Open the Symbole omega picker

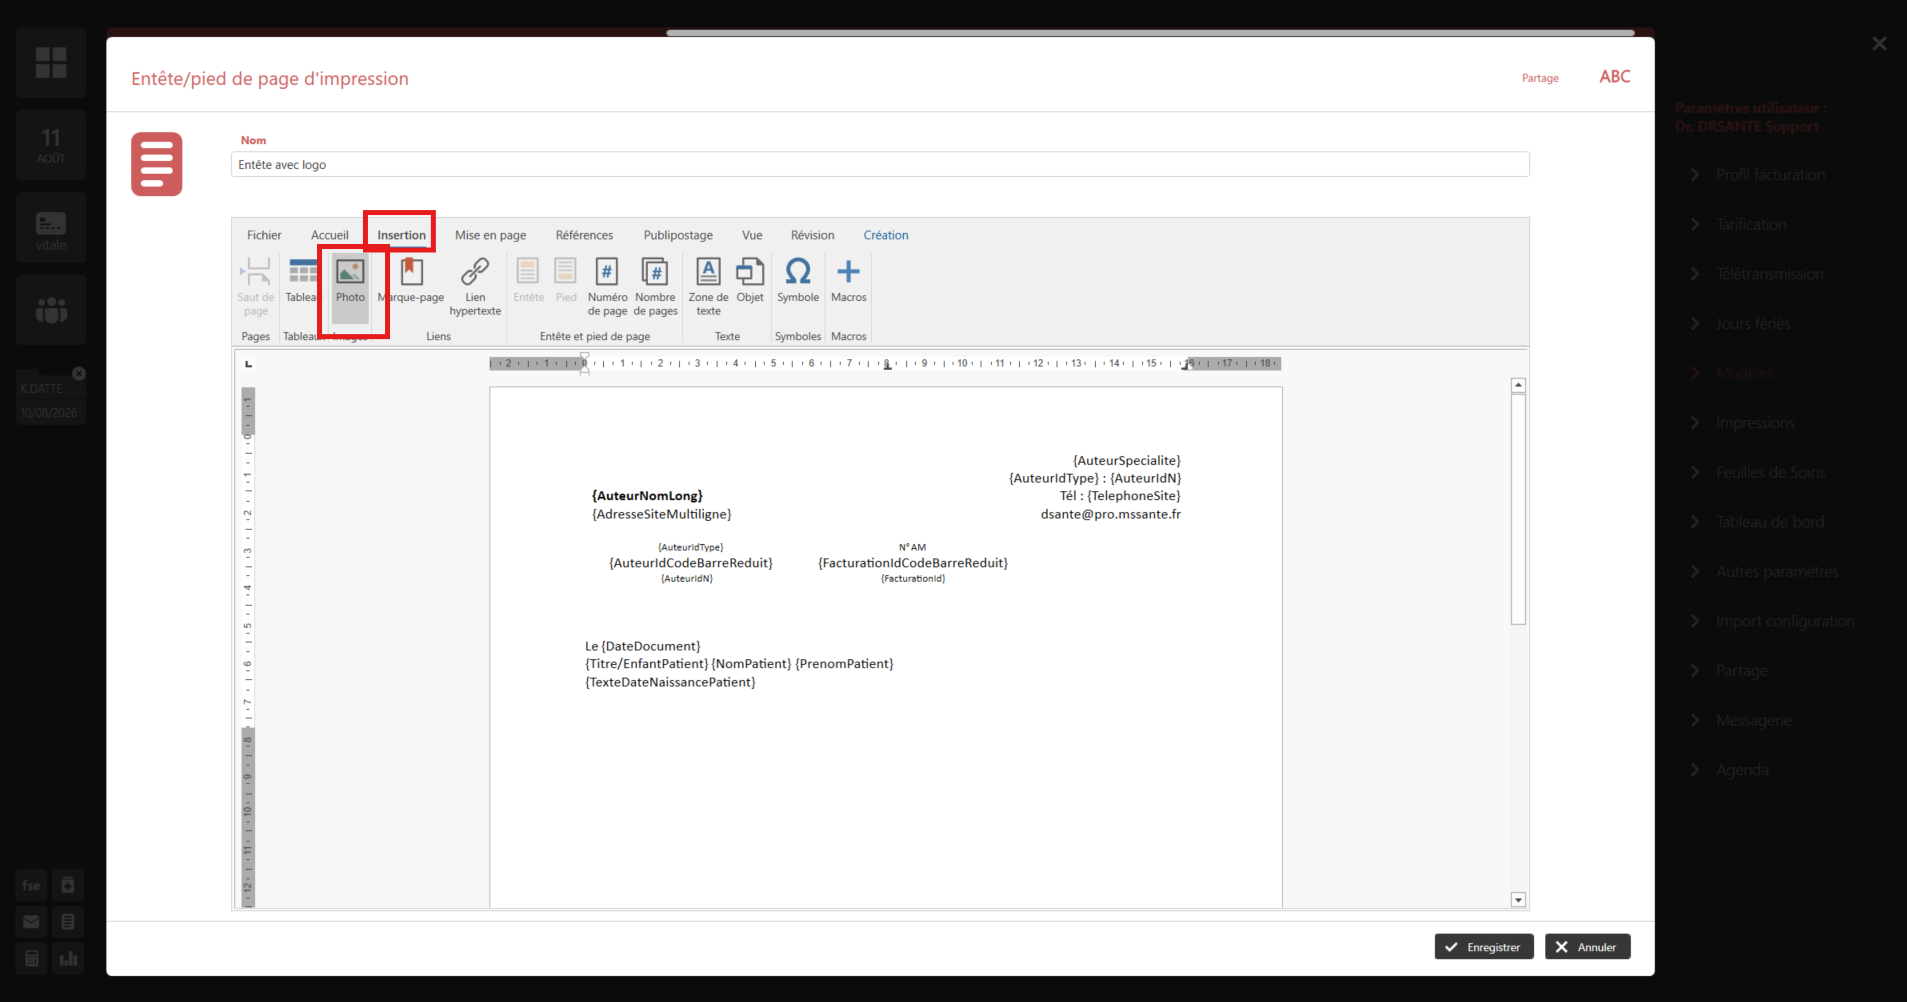[798, 281]
